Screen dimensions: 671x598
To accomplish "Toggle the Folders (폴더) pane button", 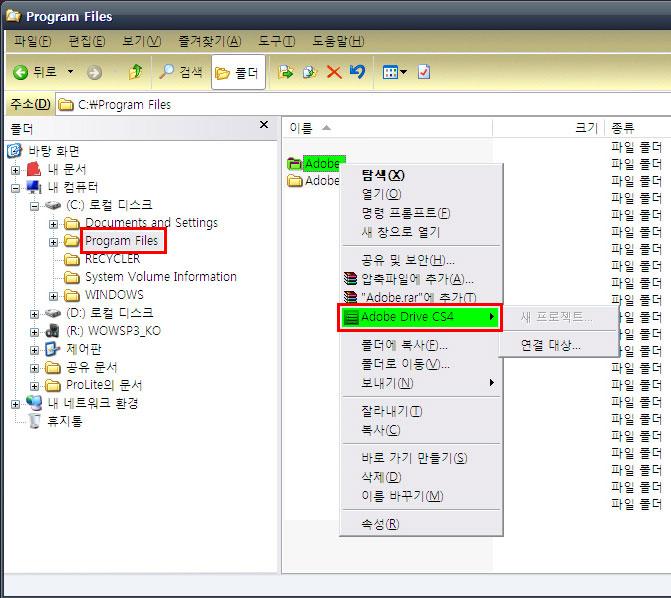I will pyautogui.click(x=238, y=72).
